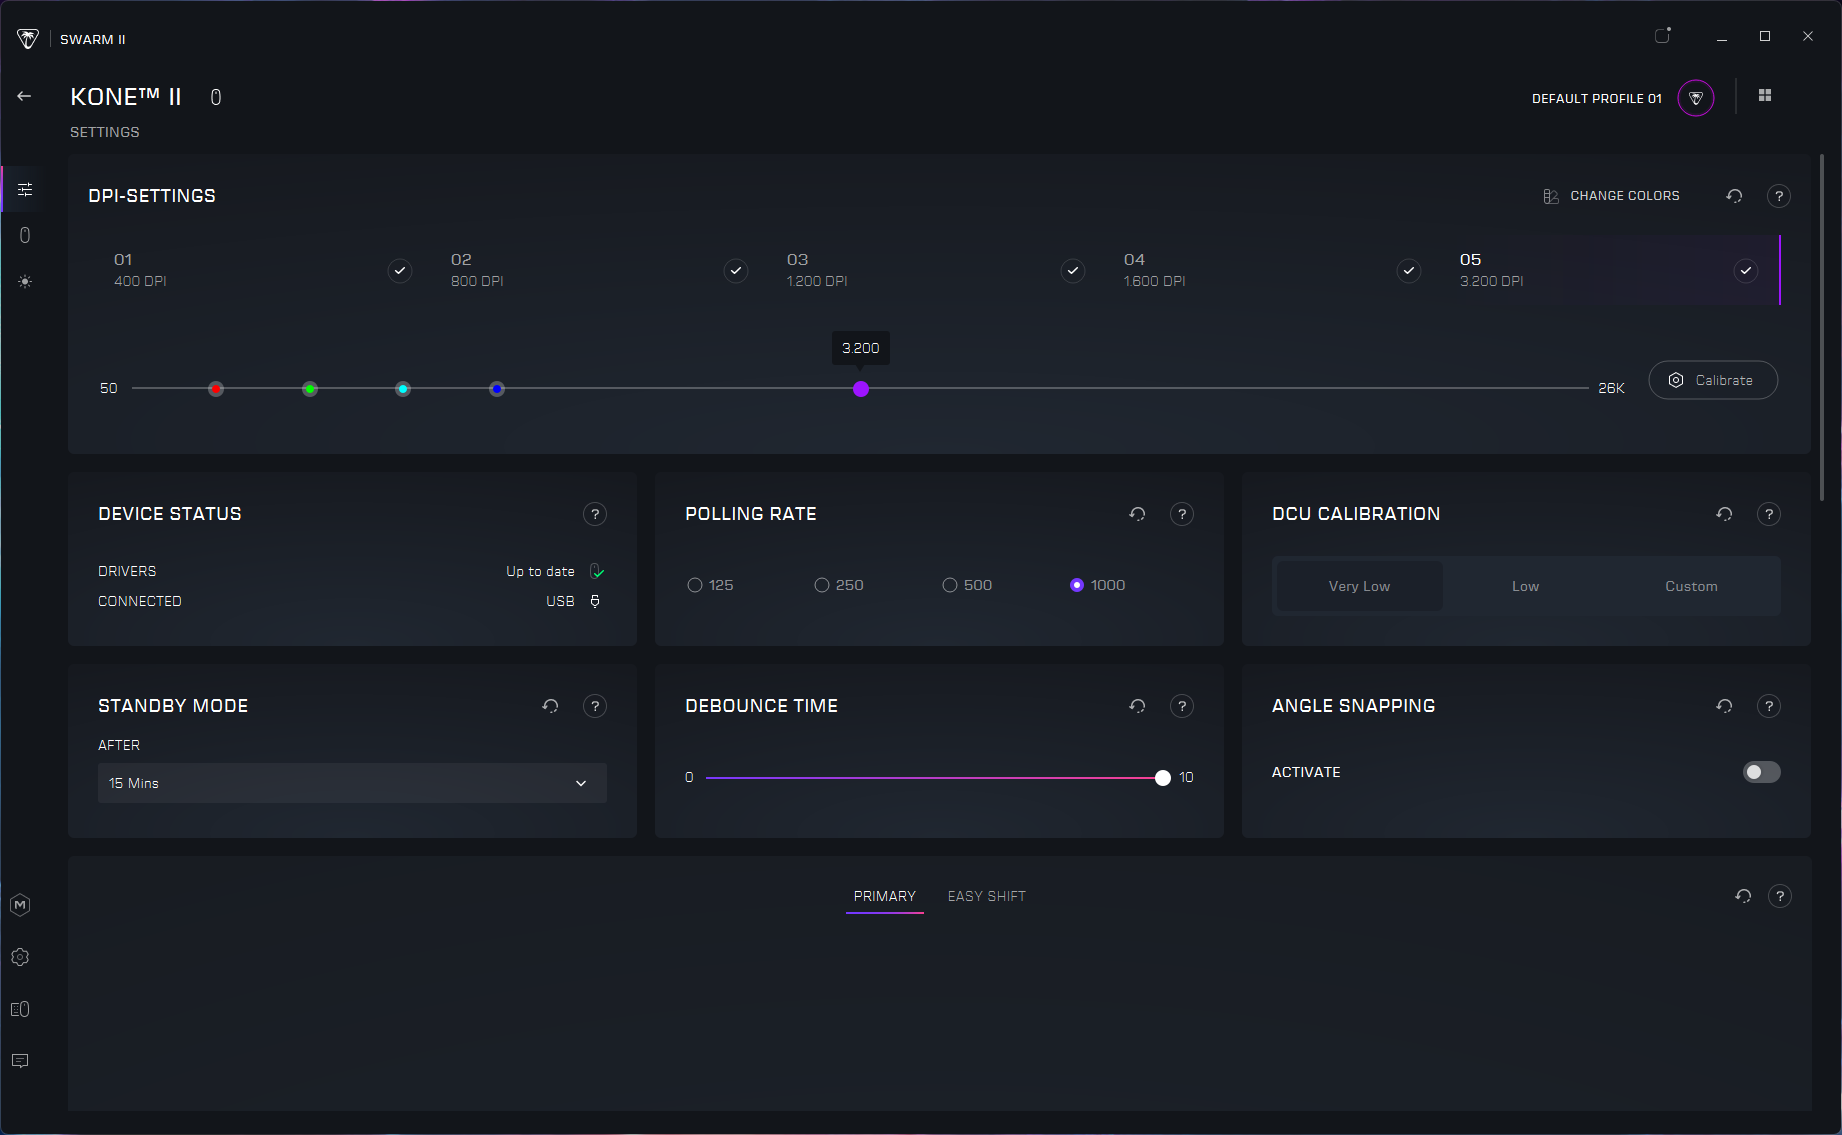
Task: Click the Swarm II logo icon
Action: click(28, 39)
